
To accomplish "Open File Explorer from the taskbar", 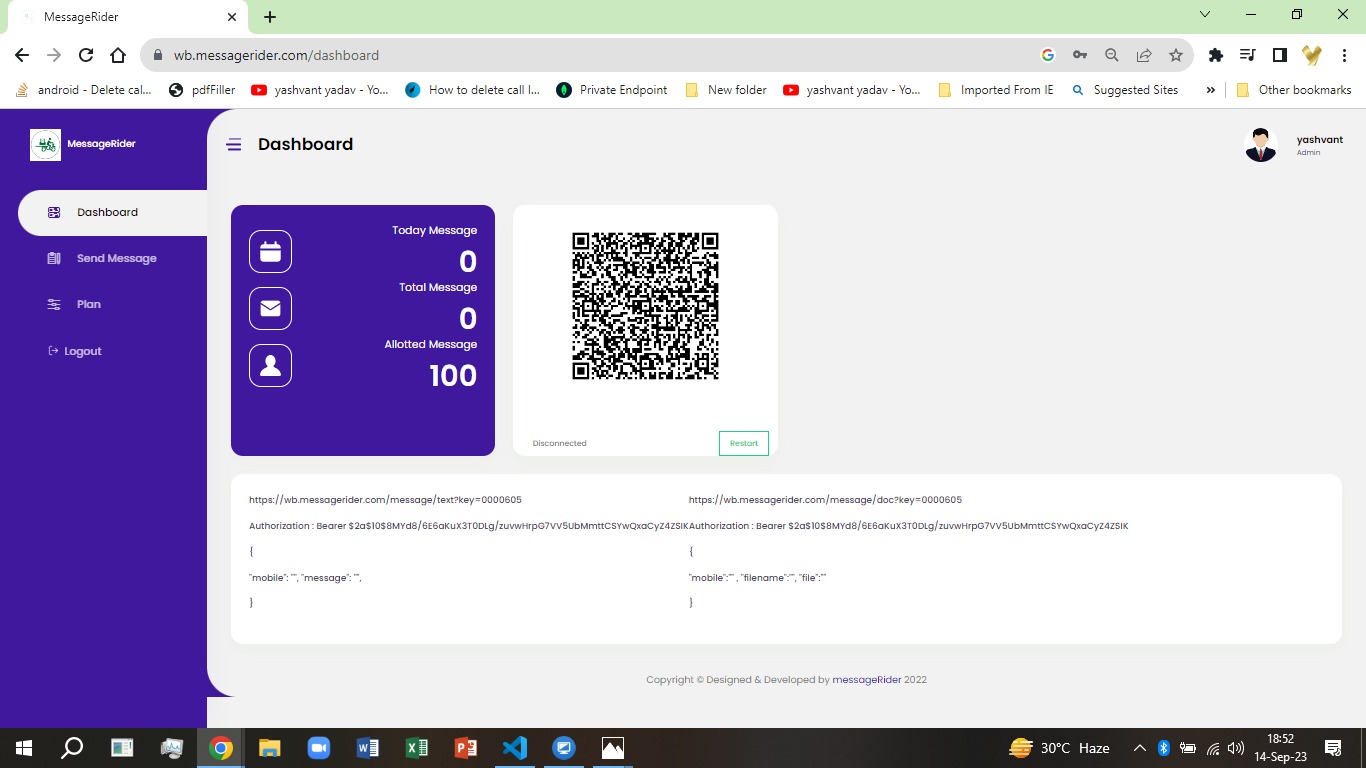I will [x=270, y=748].
